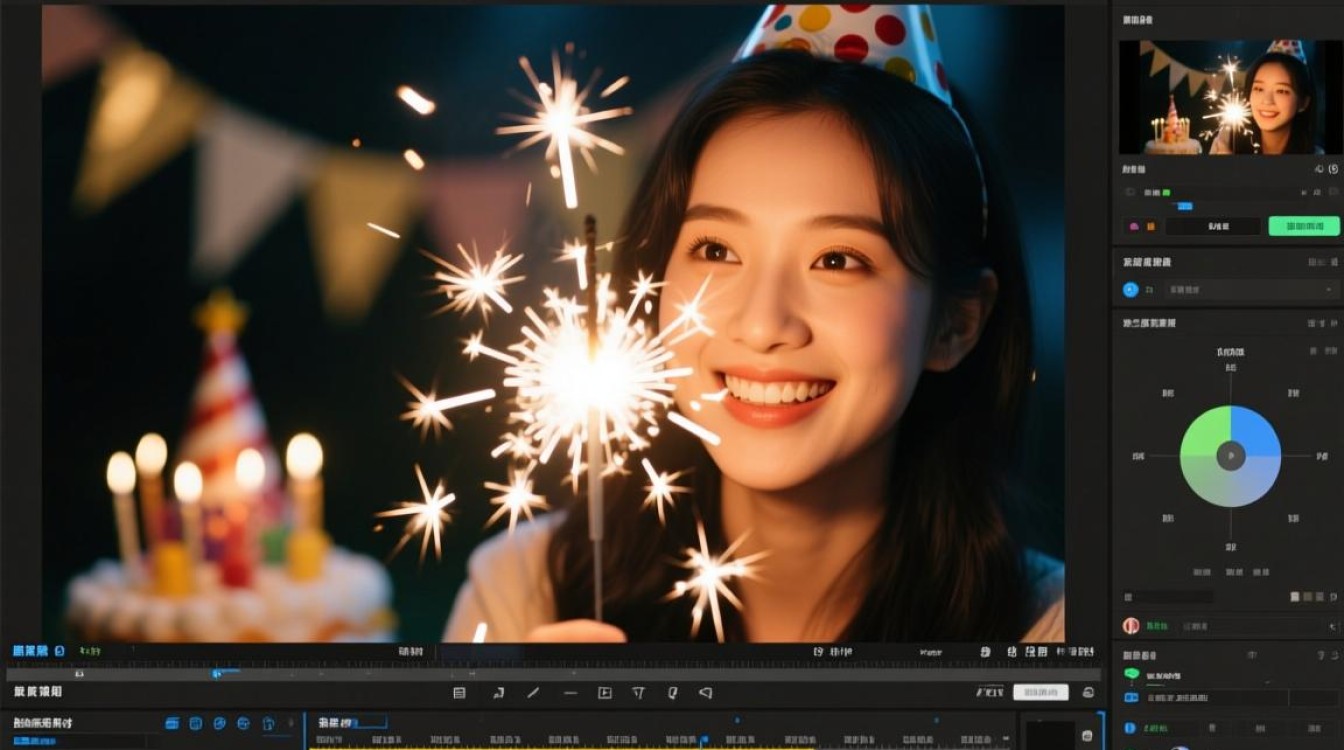The width and height of the screenshot is (1344, 750).
Task: Click the third blue round icon in the track header
Action: (x=219, y=723)
